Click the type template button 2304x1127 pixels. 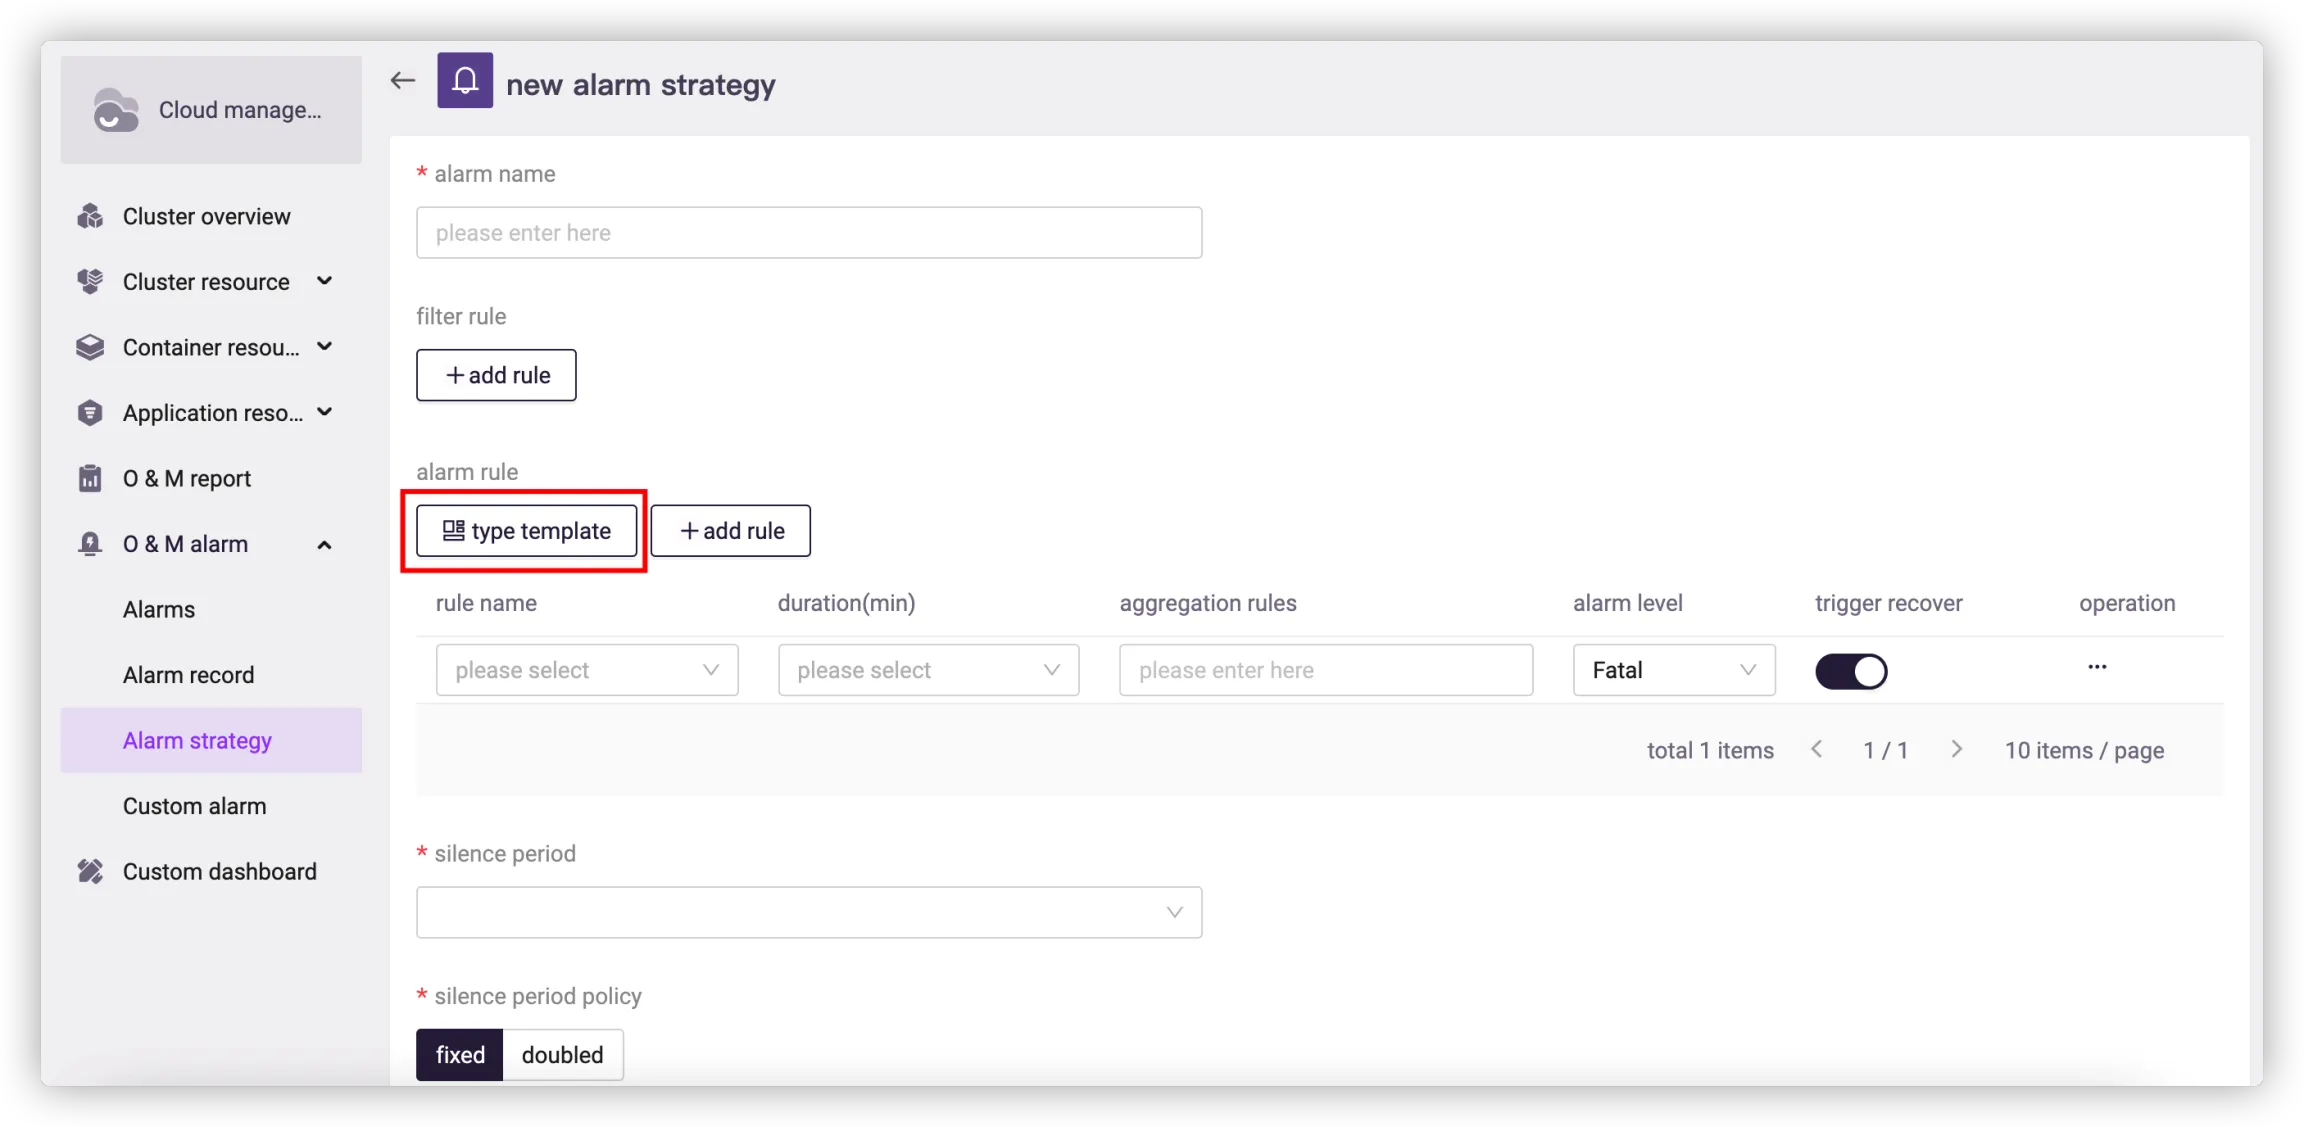[527, 531]
